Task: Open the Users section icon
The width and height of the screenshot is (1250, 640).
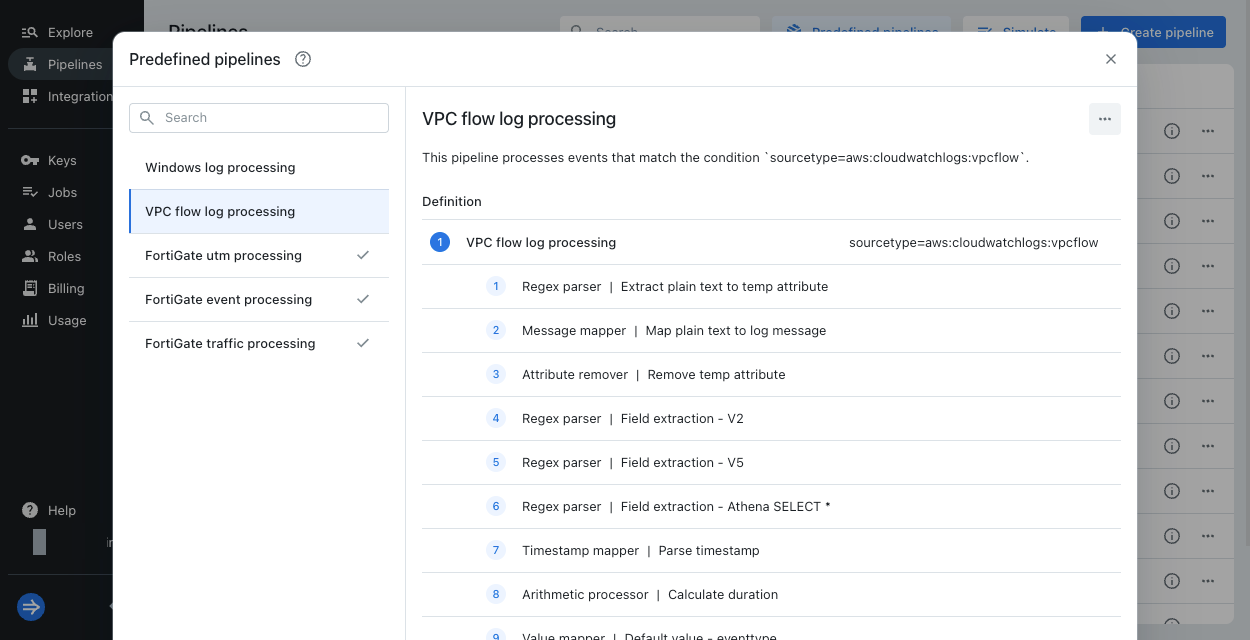Action: 30,224
